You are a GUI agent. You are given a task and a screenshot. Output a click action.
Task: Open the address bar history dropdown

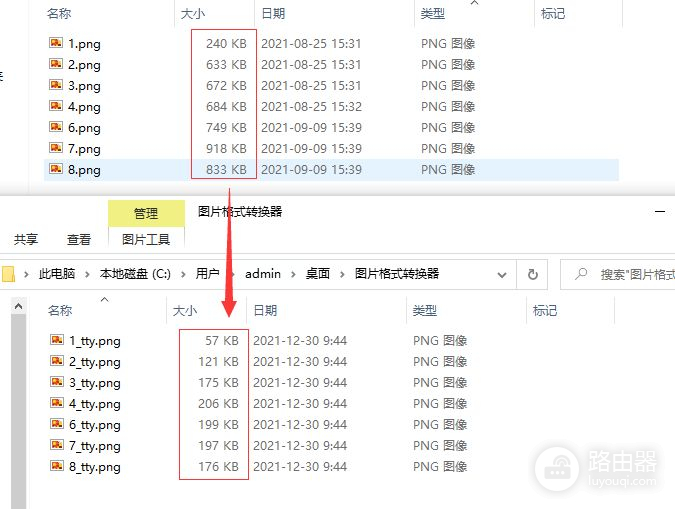click(x=502, y=275)
